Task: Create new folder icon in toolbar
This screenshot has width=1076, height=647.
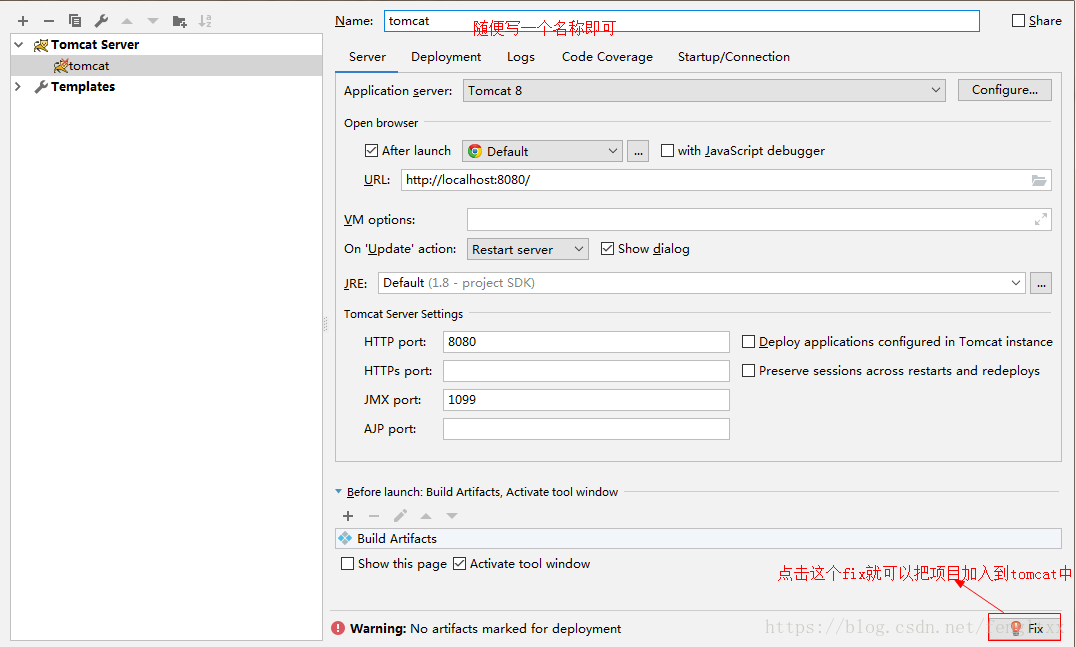Action: 179,21
